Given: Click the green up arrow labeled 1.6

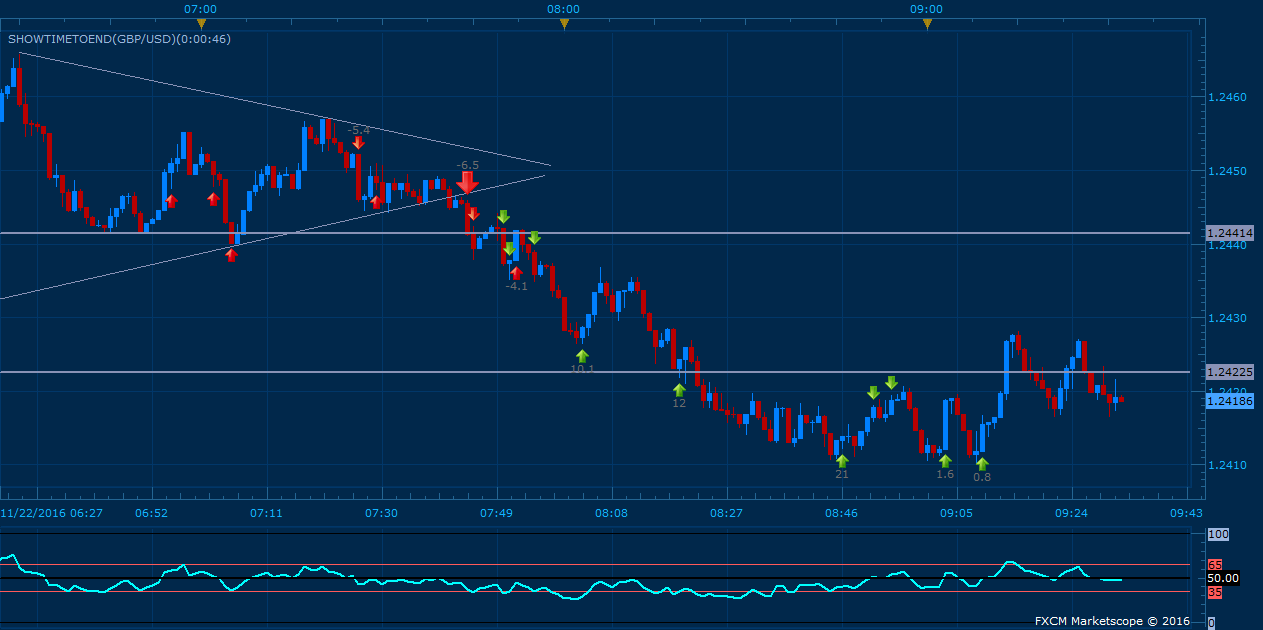Looking at the screenshot, I should (945, 461).
